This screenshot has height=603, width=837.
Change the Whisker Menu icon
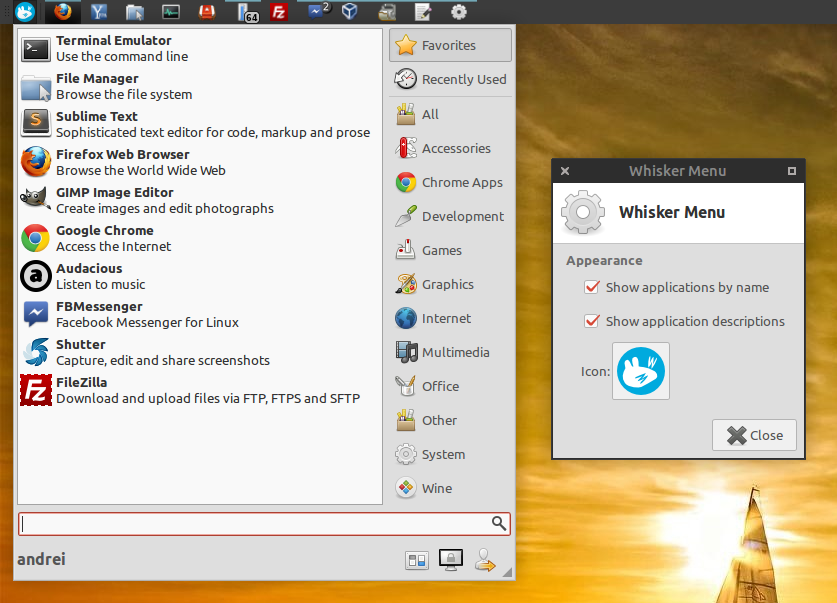640,370
